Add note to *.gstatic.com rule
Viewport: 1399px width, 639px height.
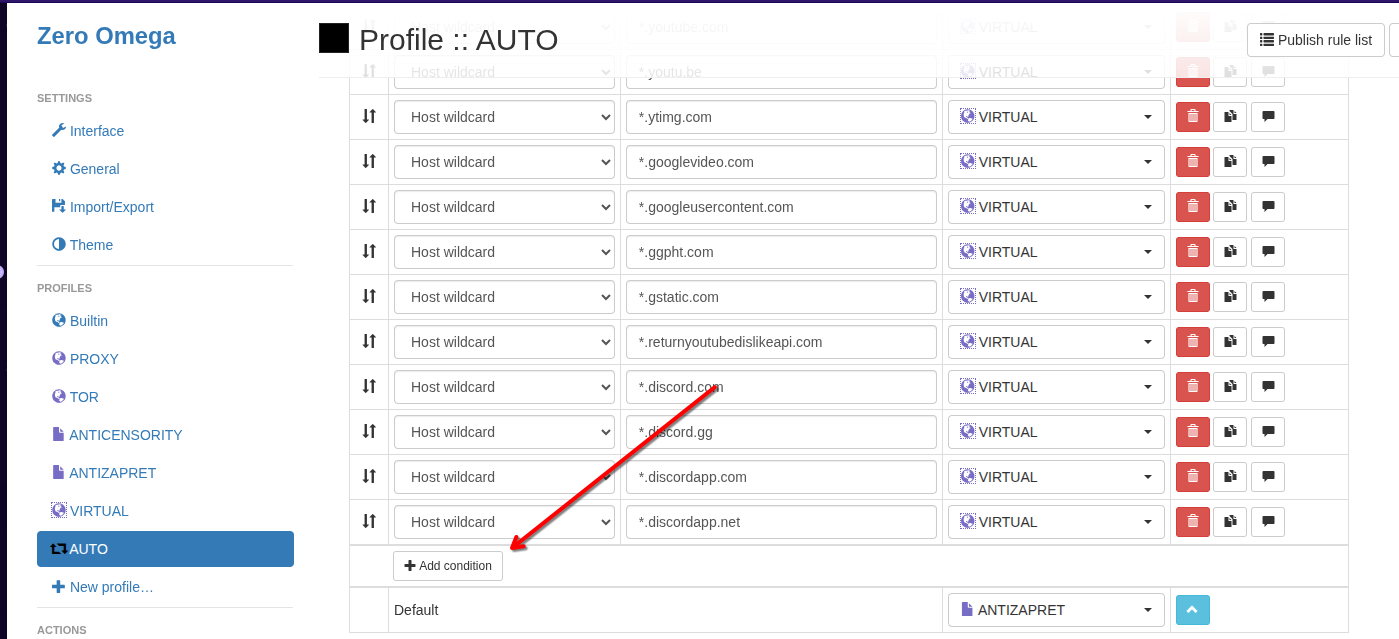pyautogui.click(x=1268, y=297)
